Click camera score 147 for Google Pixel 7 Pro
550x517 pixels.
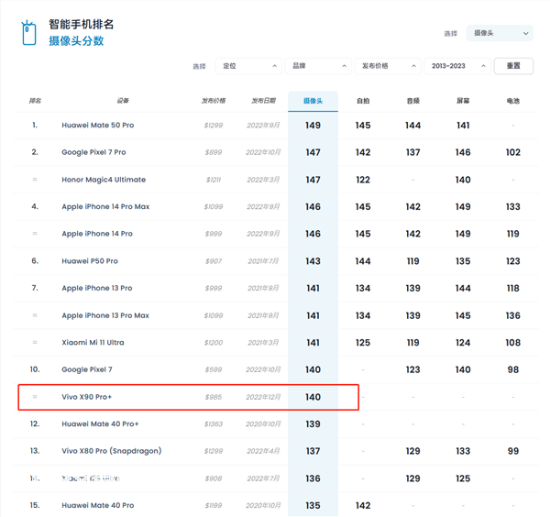(x=313, y=152)
